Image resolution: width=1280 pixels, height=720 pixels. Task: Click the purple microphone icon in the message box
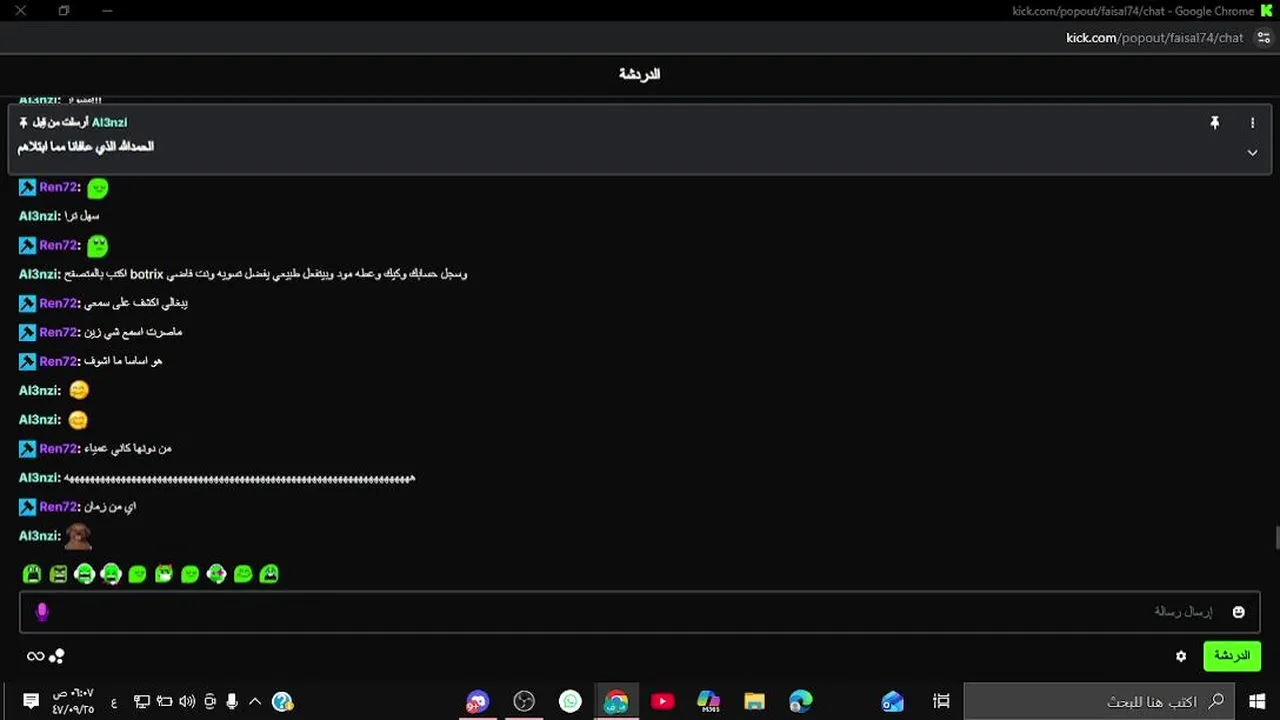click(x=42, y=611)
